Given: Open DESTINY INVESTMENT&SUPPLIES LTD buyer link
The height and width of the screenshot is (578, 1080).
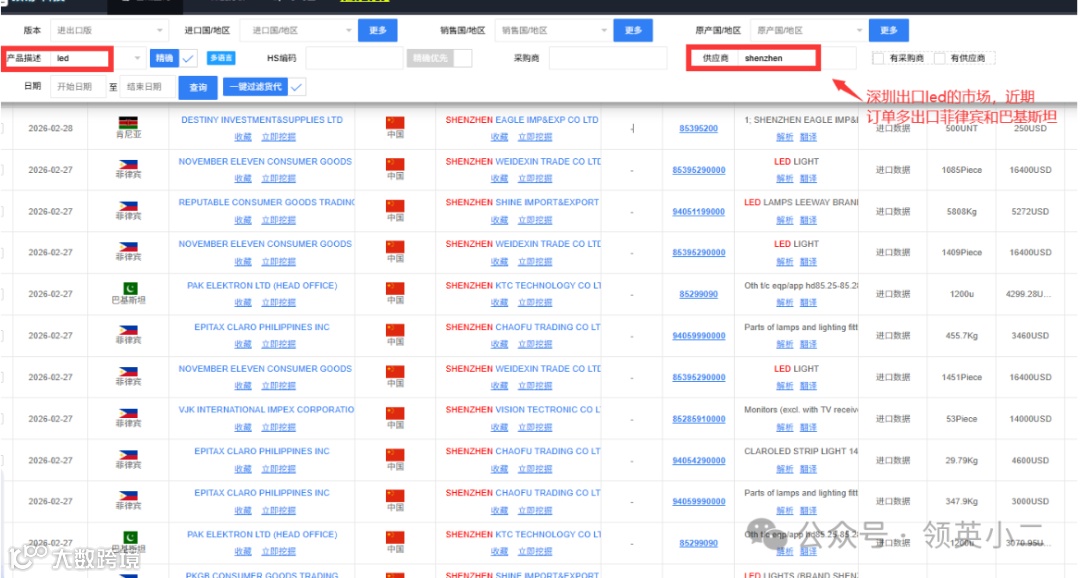Looking at the screenshot, I should pos(262,120).
